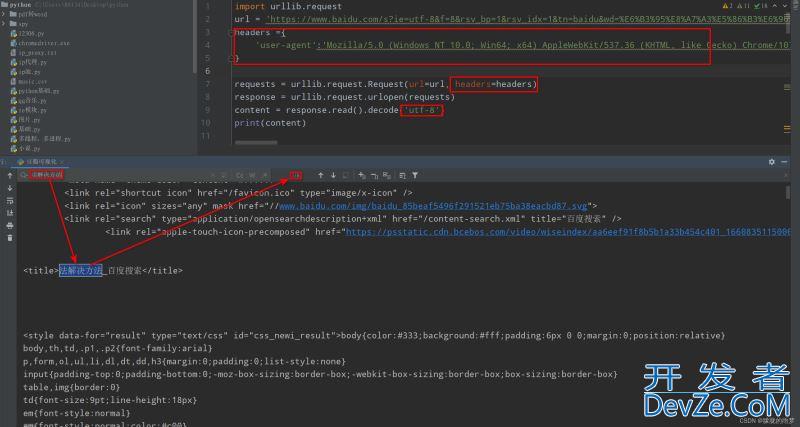Image resolution: width=800 pixels, height=427 pixels.
Task: Clear console with the trash icon
Action: click(x=10, y=238)
